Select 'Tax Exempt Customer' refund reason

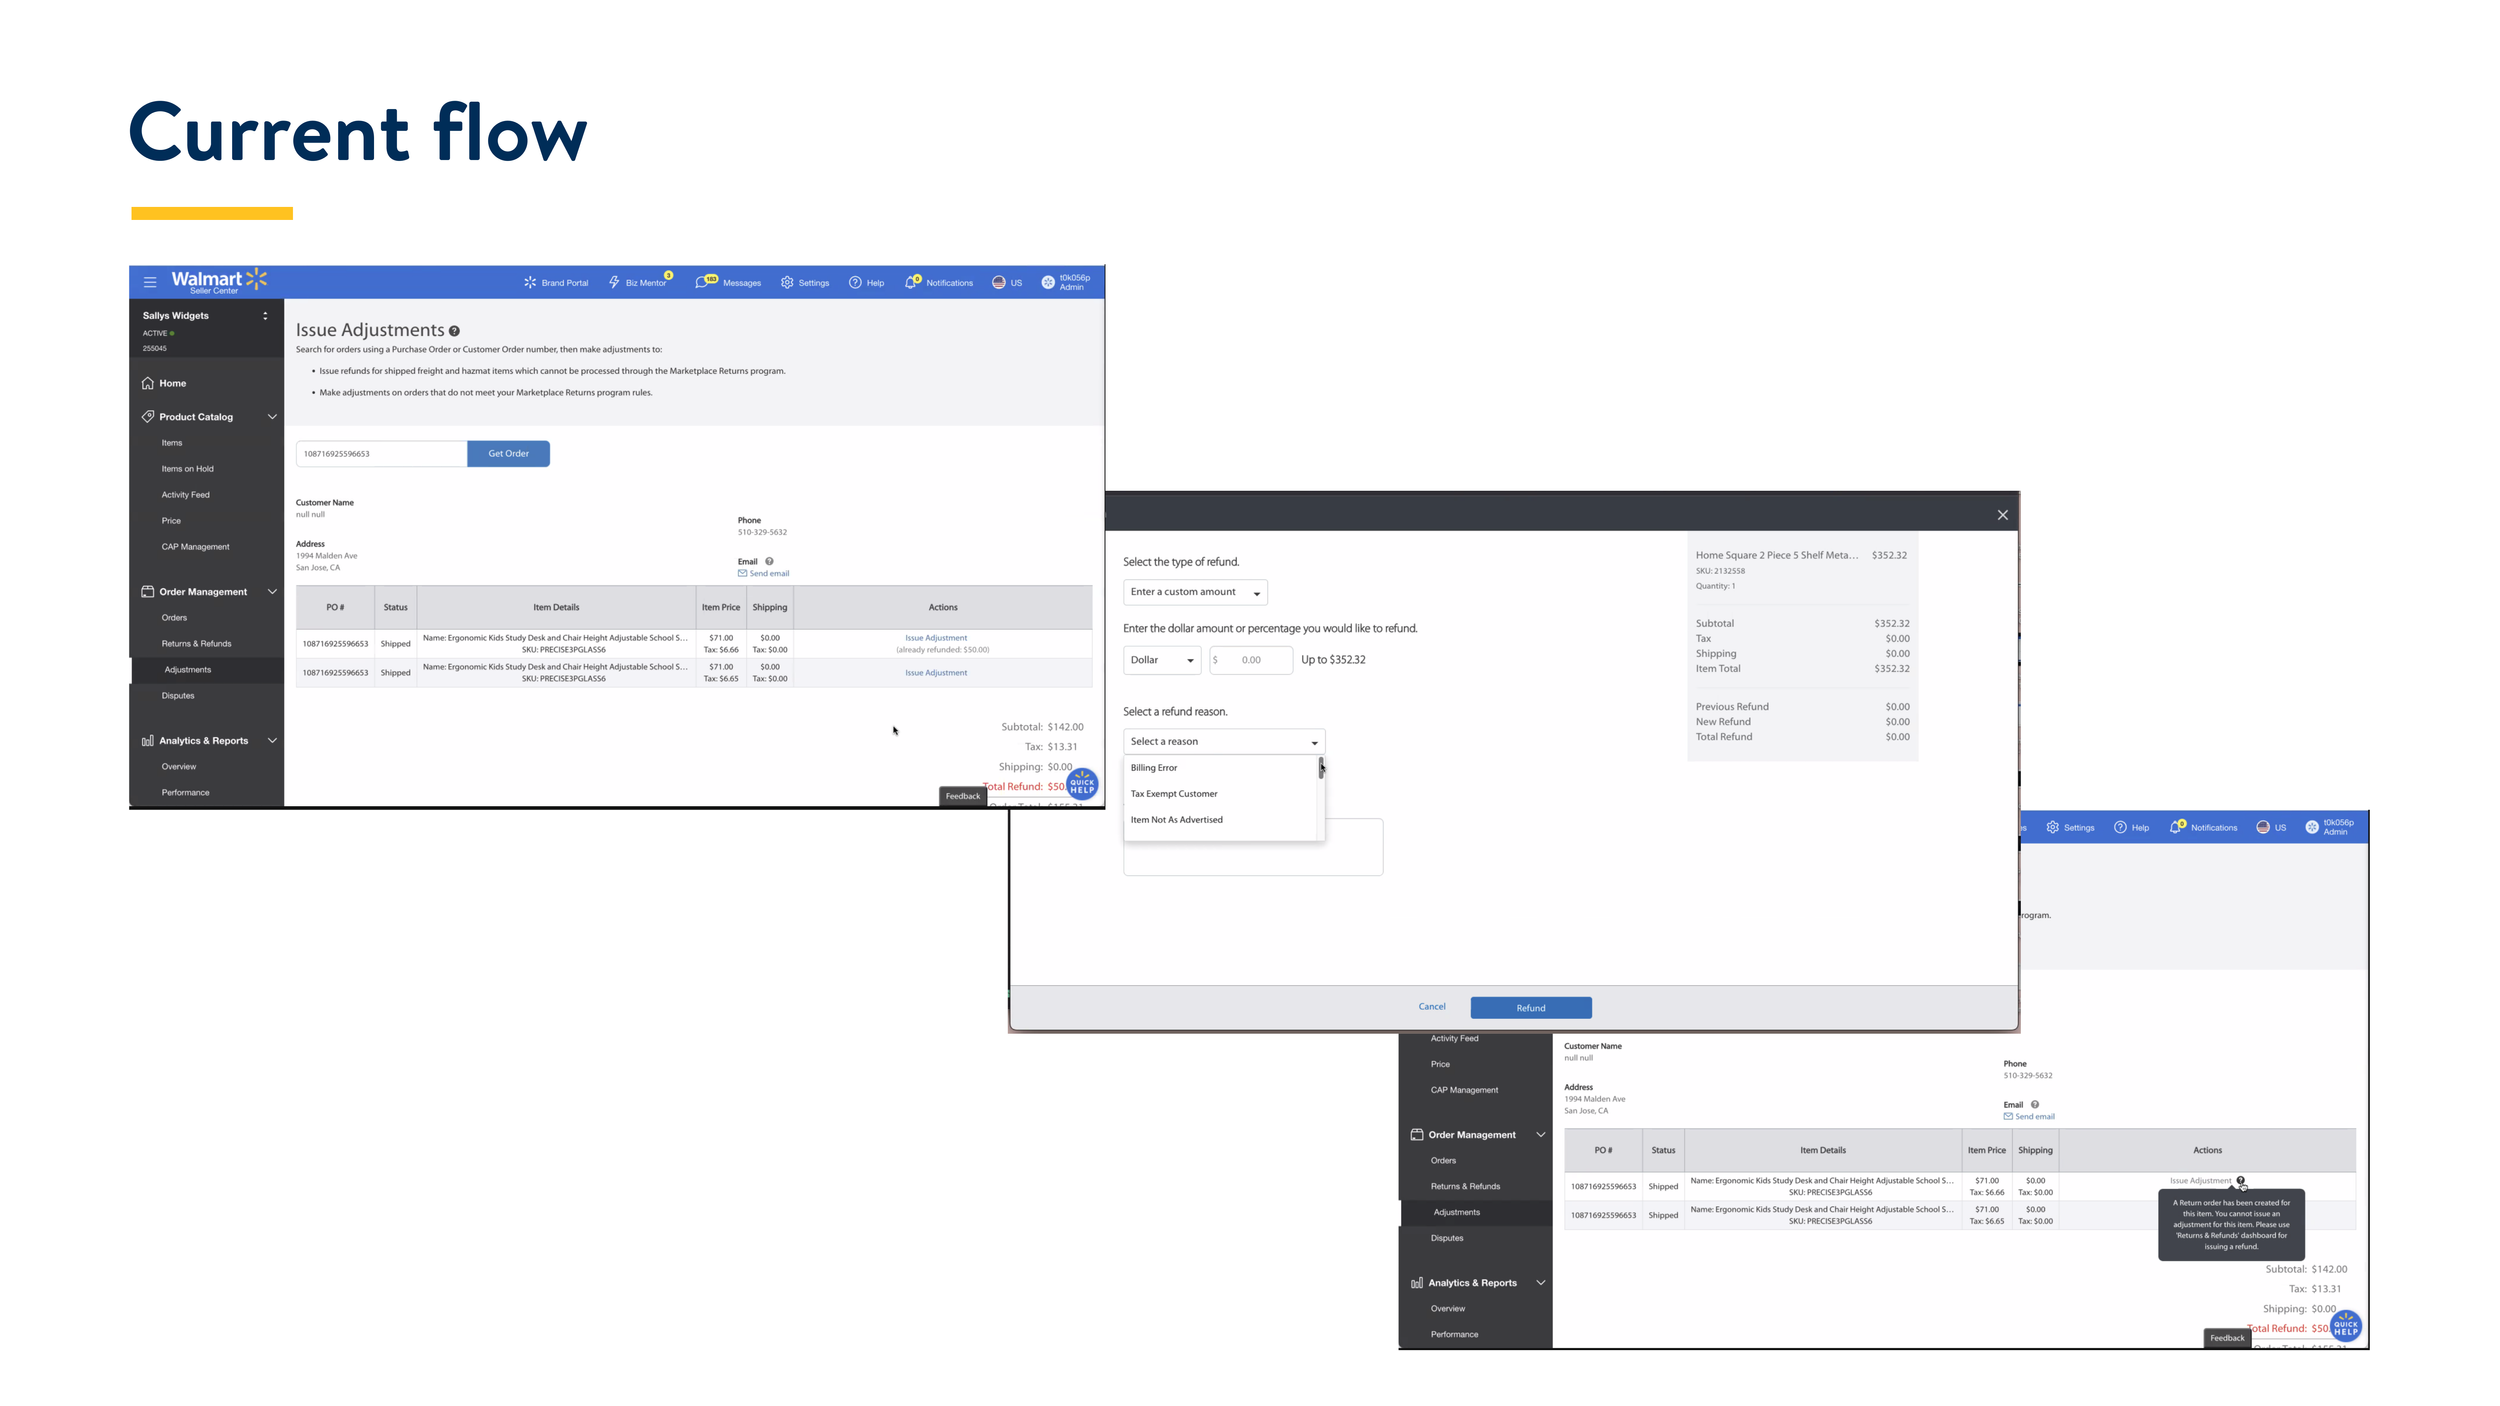coord(1174,794)
